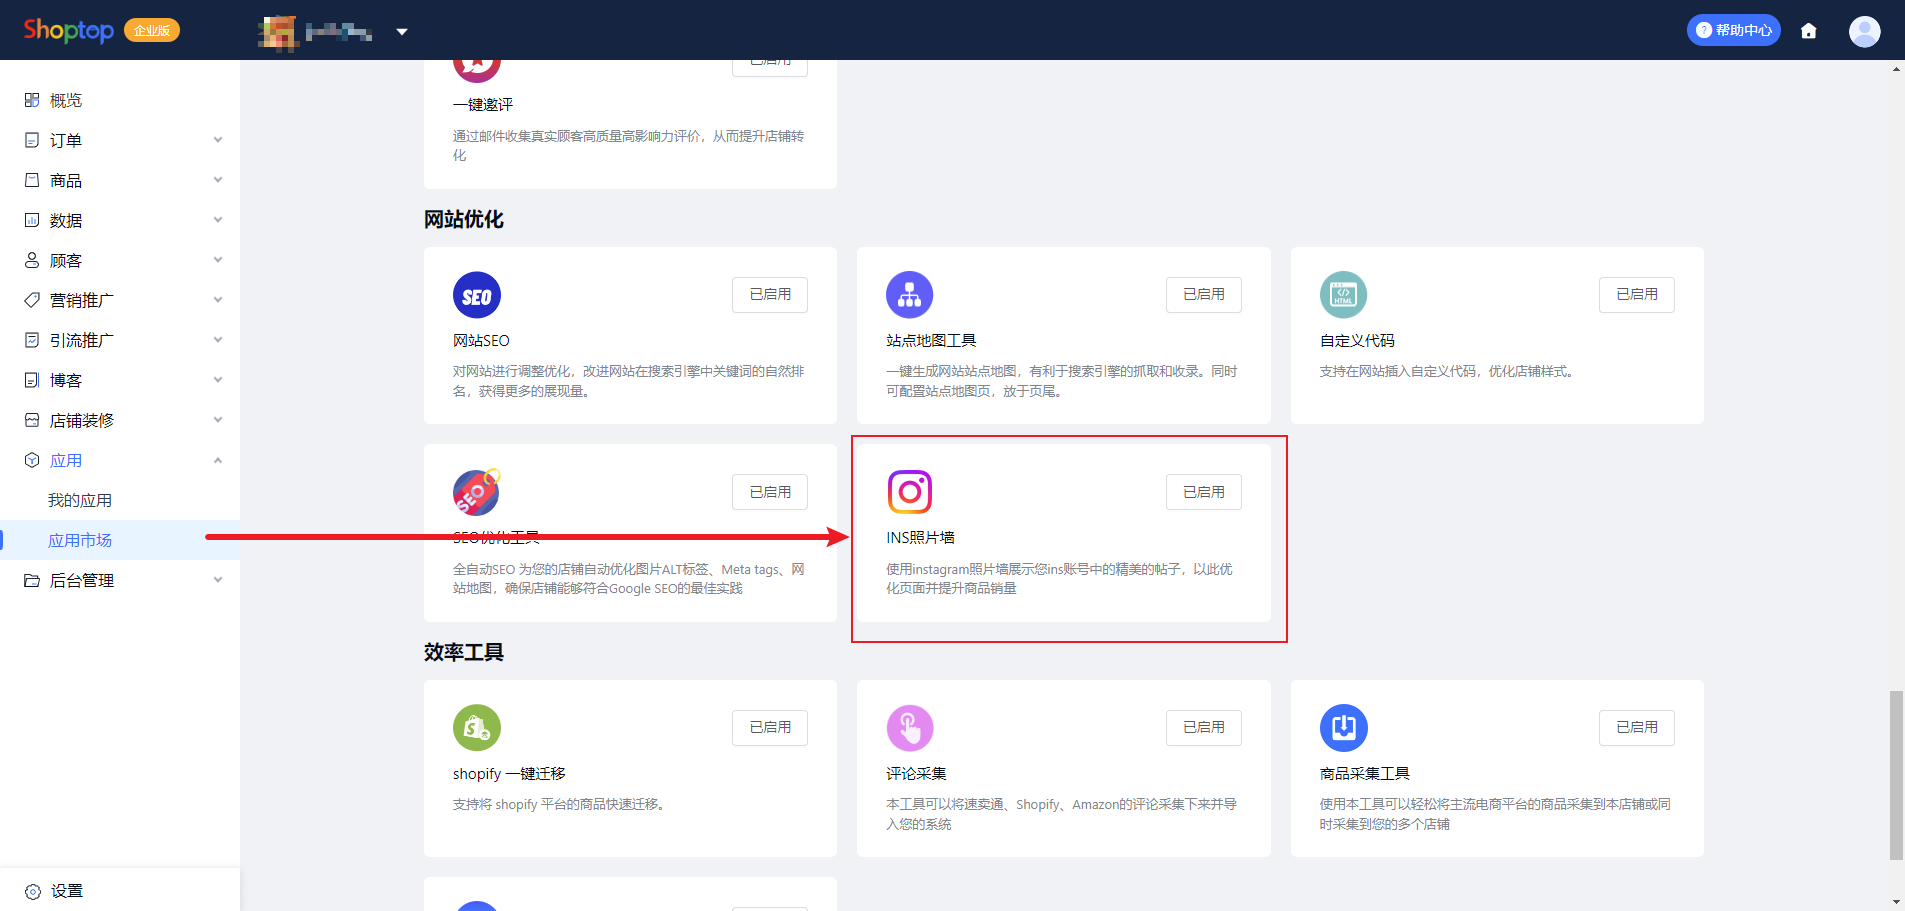Expand the 引流推广 menu chevron
Image resolution: width=1905 pixels, height=911 pixels.
pyautogui.click(x=218, y=340)
